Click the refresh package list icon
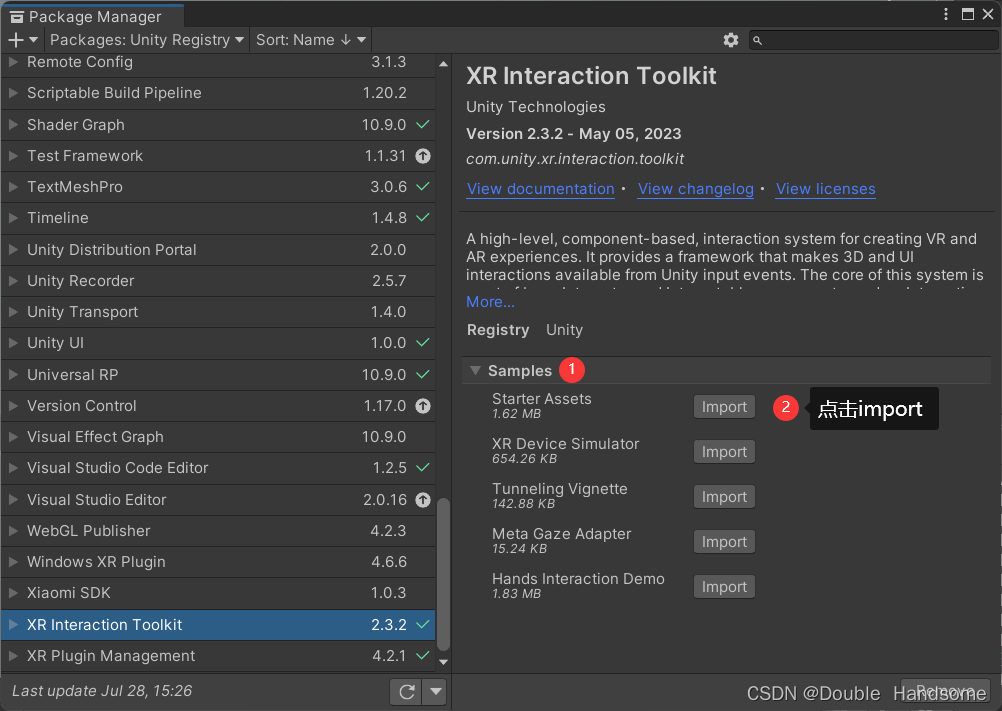 tap(406, 691)
